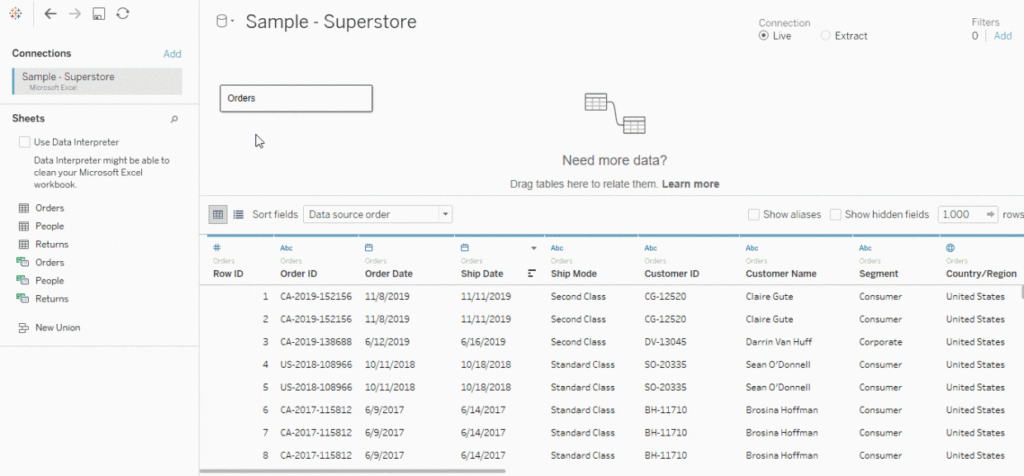This screenshot has height=476, width=1024.
Task: Enable the Use Data Interpreter checkbox
Action: [x=24, y=142]
